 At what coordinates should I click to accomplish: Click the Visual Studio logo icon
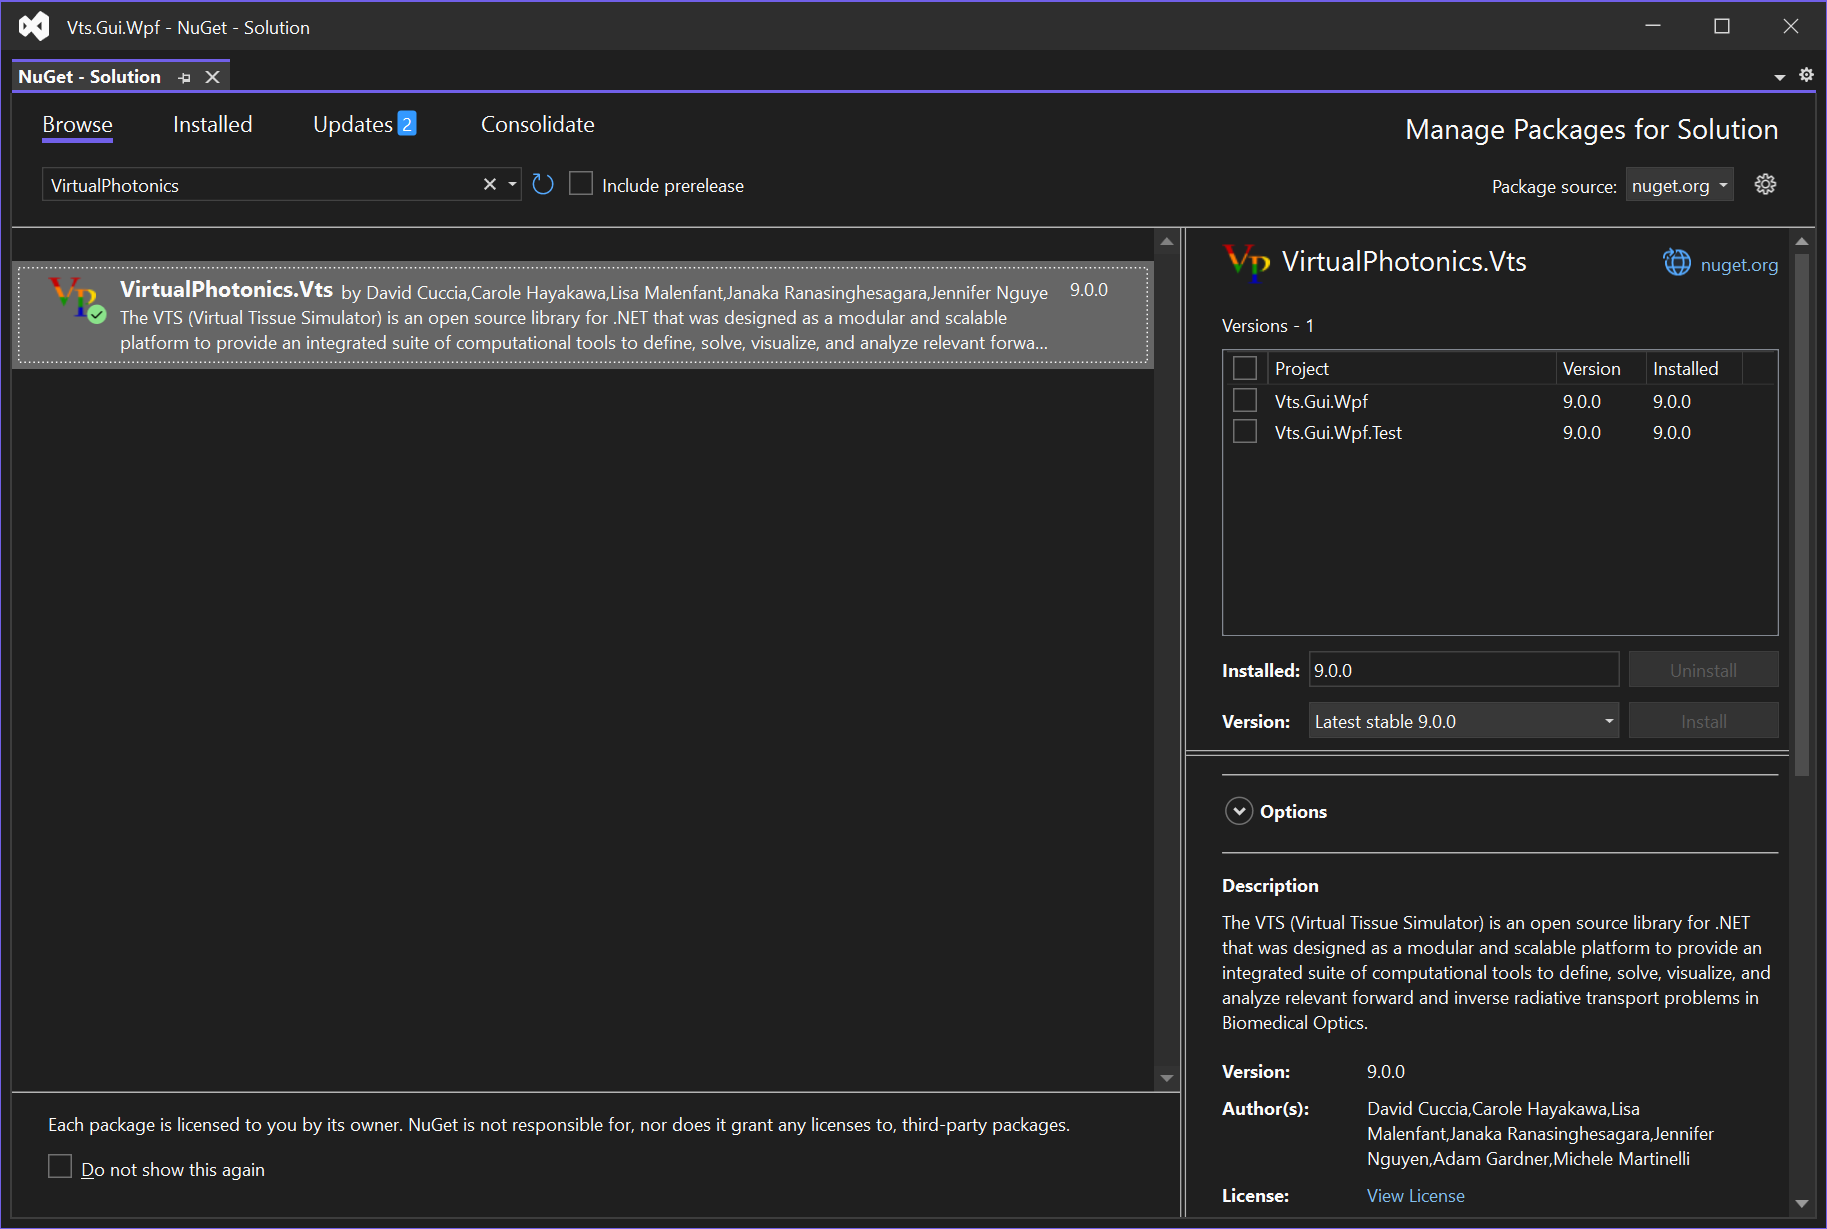coord(34,27)
